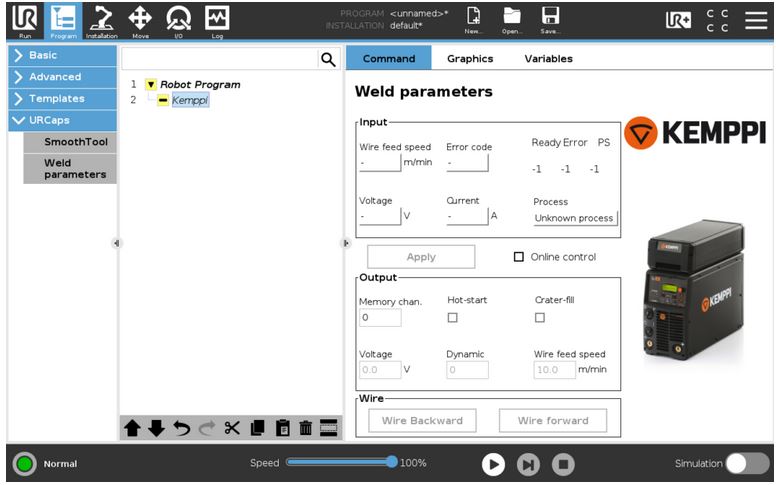This screenshot has width=776, height=485.
Task: Click the Unknown process field
Action: (x=576, y=218)
